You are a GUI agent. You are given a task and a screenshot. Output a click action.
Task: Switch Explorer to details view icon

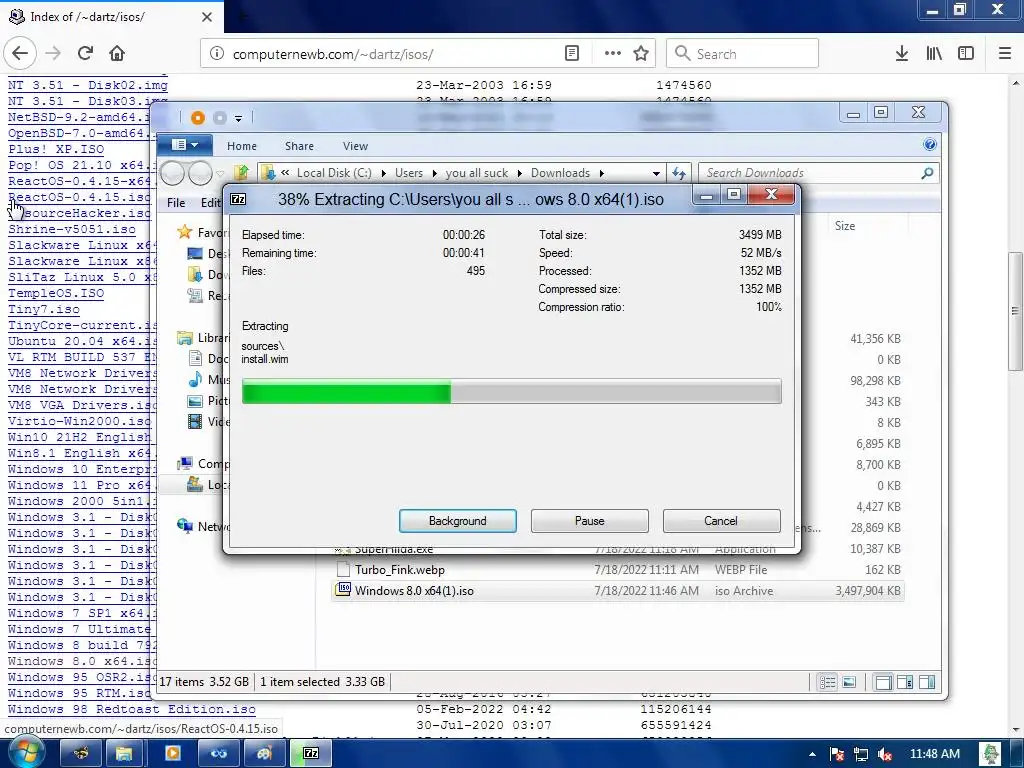pyautogui.click(x=827, y=682)
